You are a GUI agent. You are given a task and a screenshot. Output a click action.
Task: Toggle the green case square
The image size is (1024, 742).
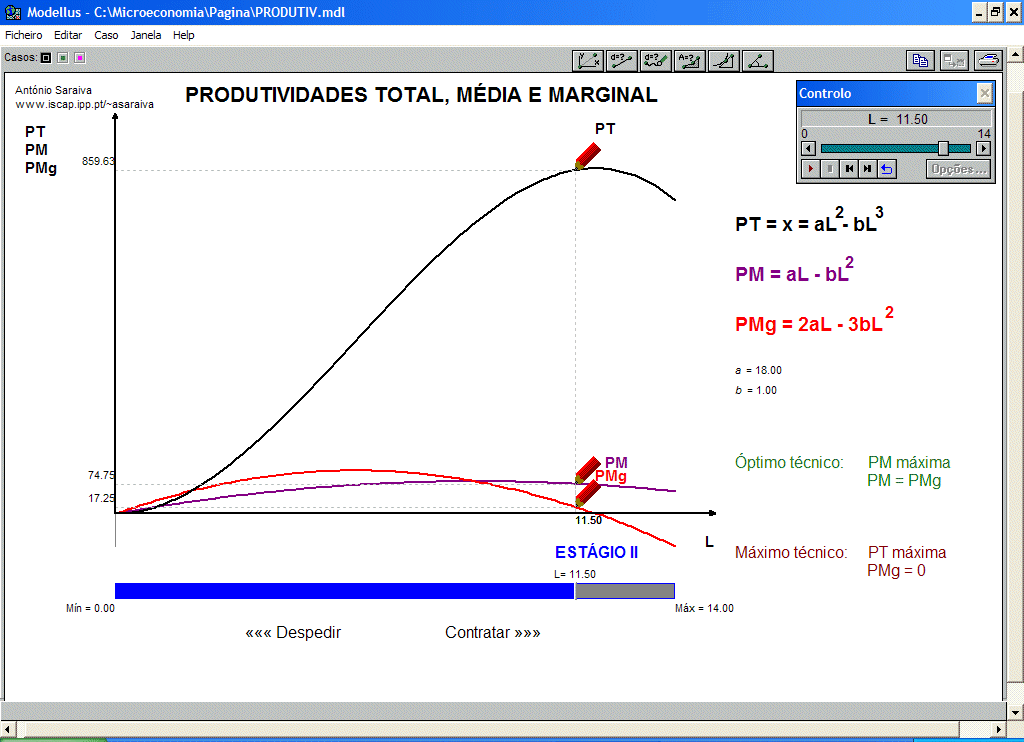point(63,58)
